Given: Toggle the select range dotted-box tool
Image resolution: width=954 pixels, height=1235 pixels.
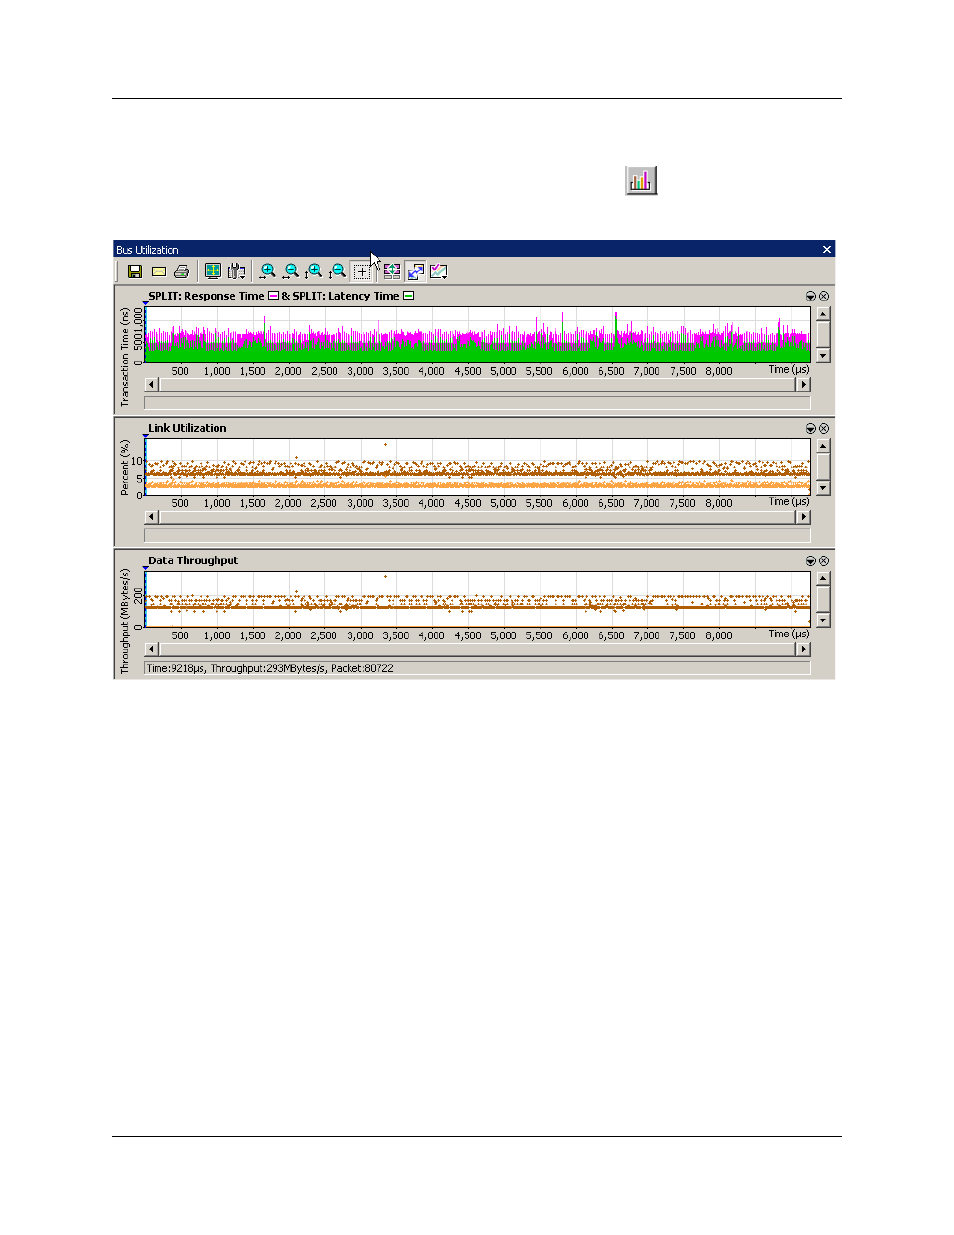Looking at the screenshot, I should [362, 271].
